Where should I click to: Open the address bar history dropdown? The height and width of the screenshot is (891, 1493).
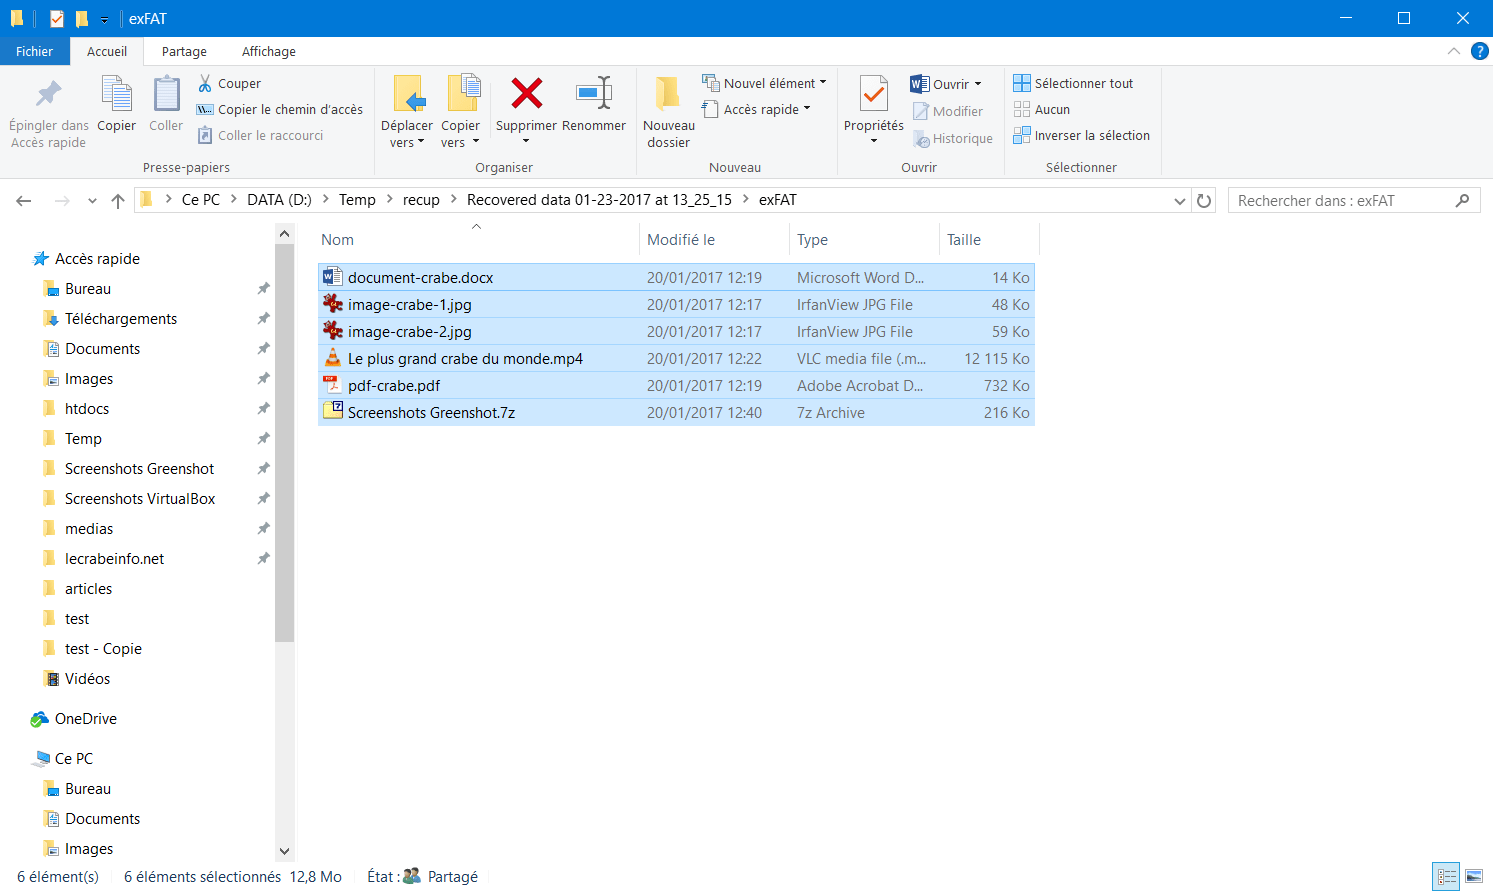click(1180, 201)
